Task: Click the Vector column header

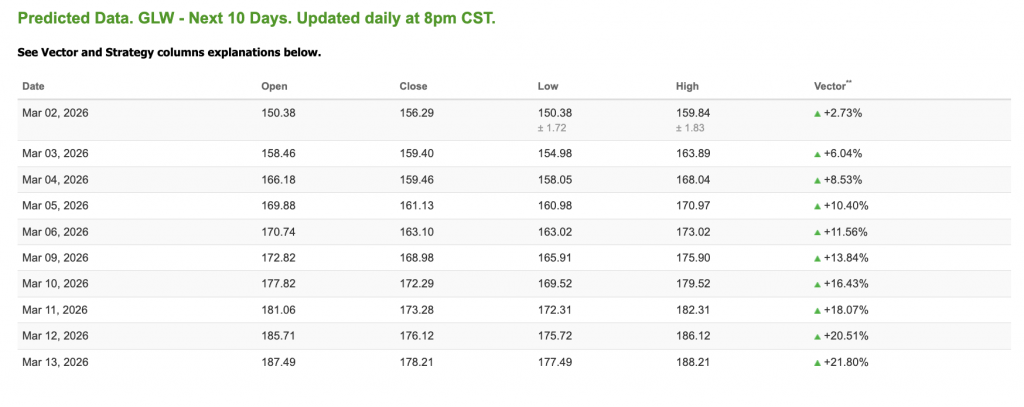Action: pyautogui.click(x=832, y=87)
